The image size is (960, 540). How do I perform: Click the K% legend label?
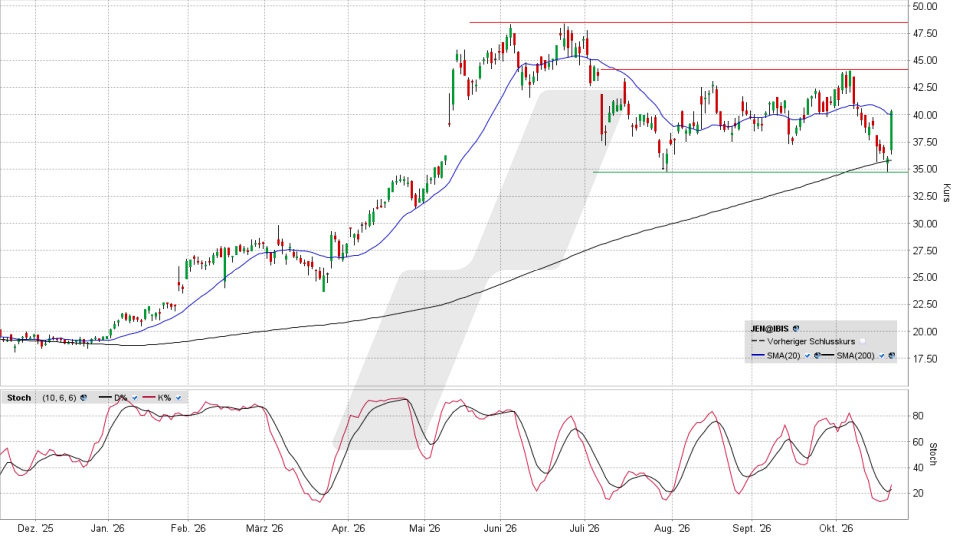[164, 398]
